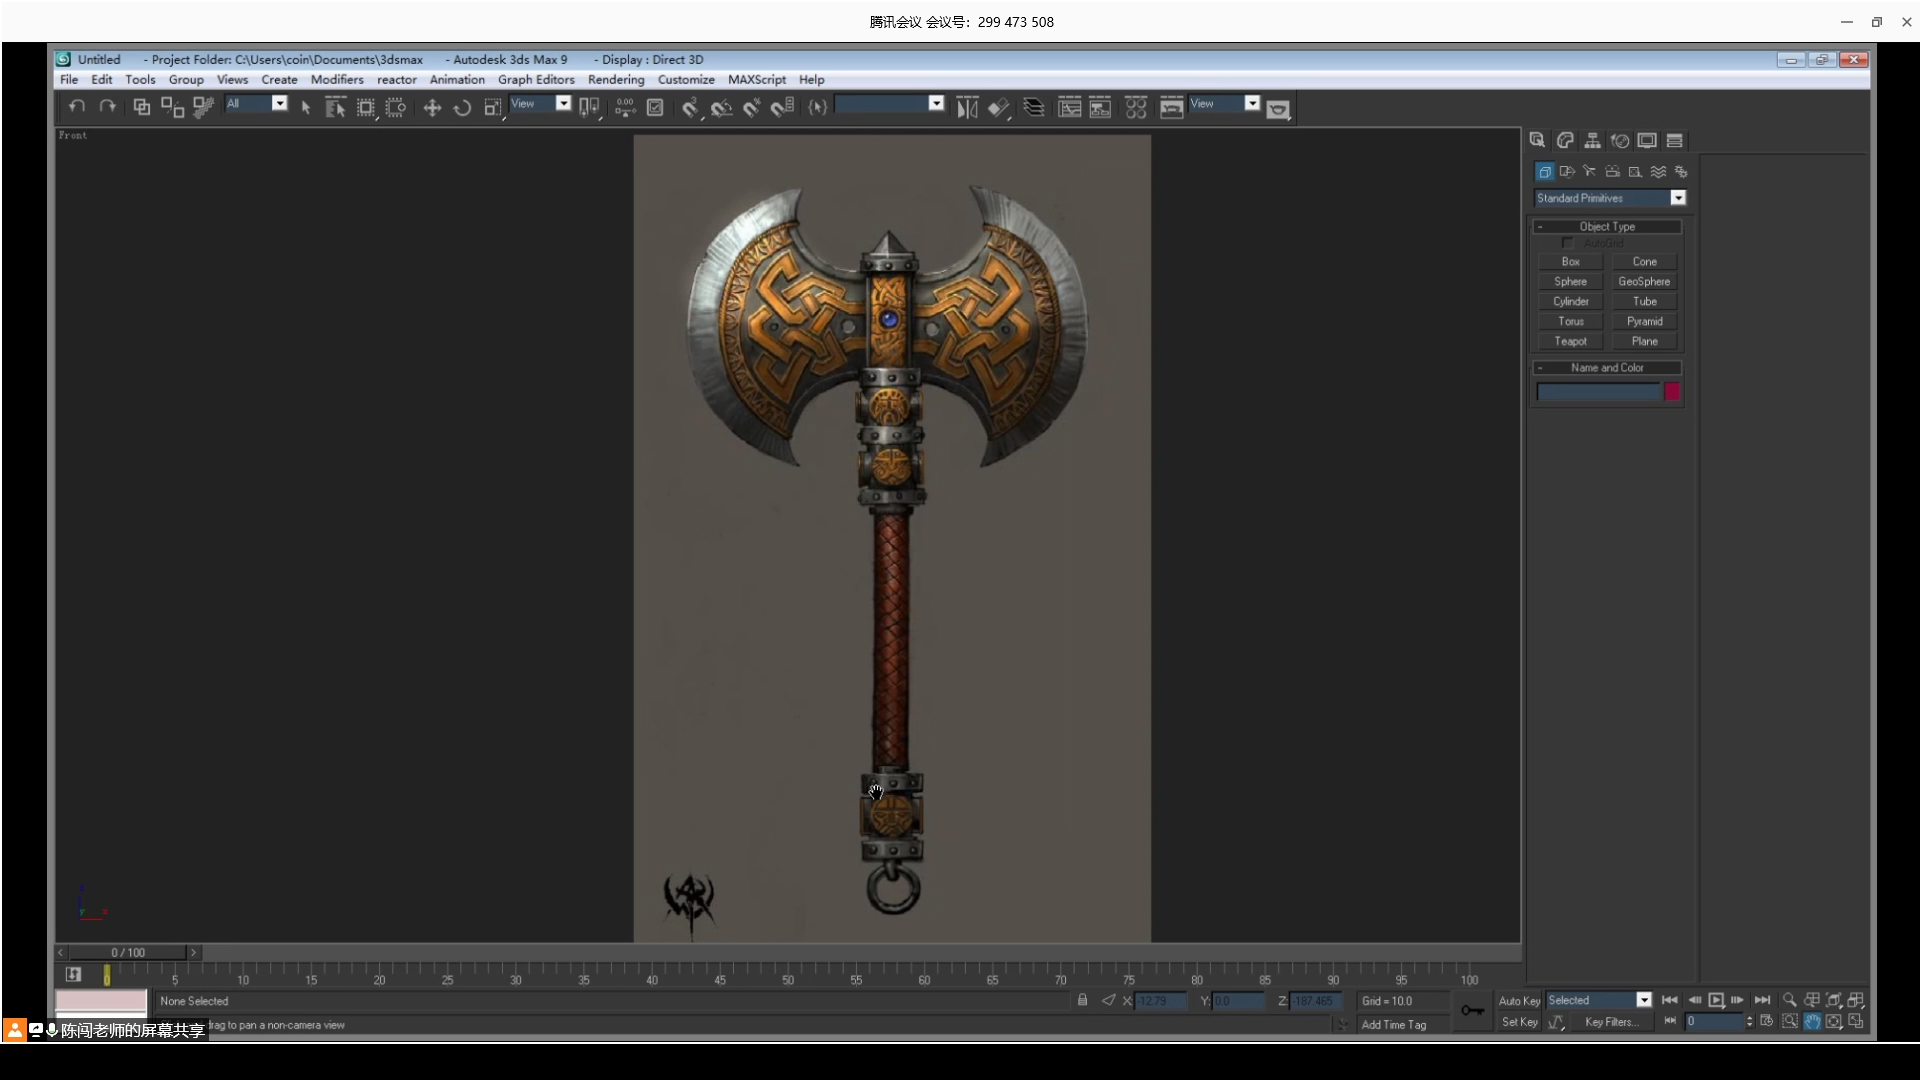Open the Select by Name dialog
1920x1080 pixels.
335,107
